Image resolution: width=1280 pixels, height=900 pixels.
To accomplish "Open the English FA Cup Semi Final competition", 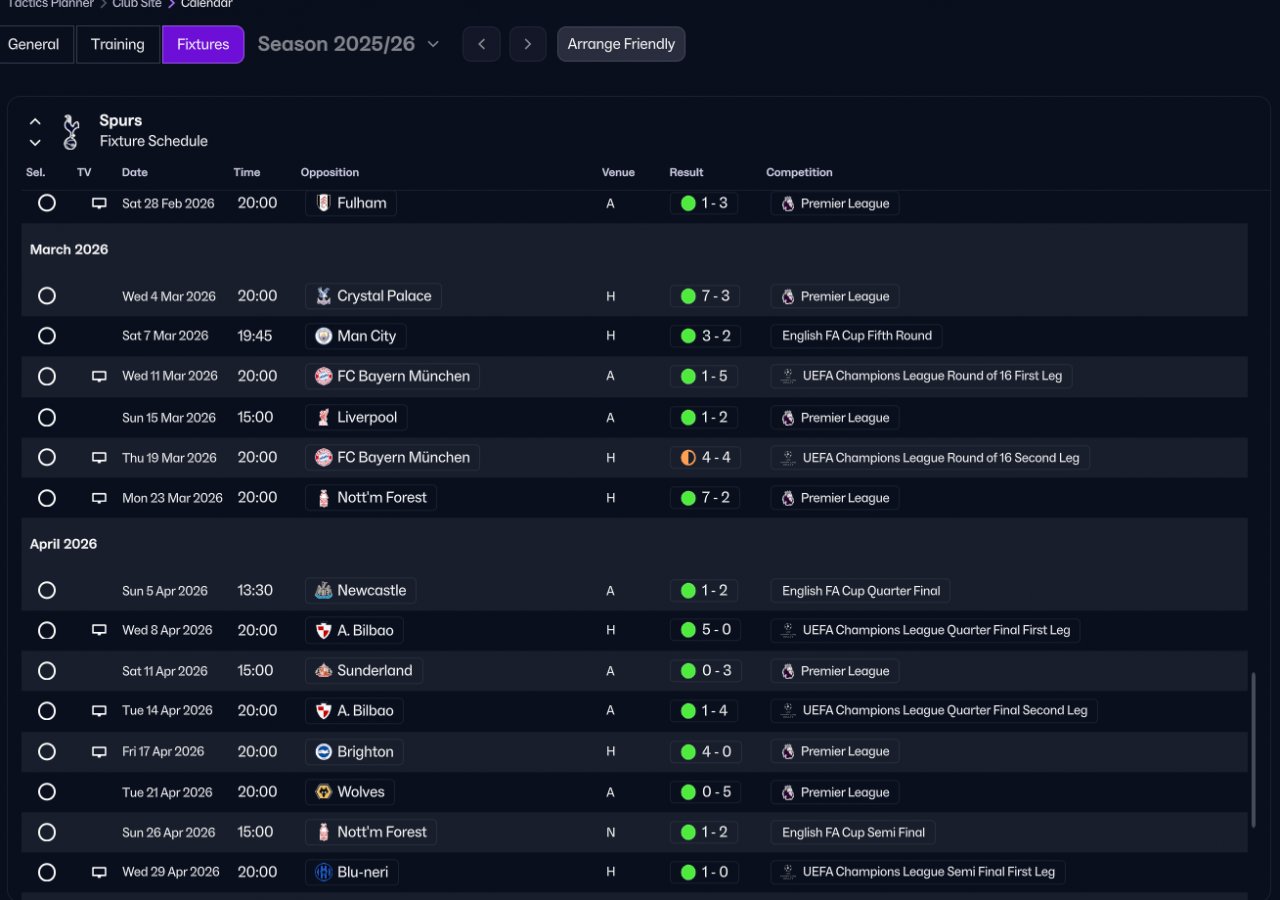I will [x=853, y=832].
